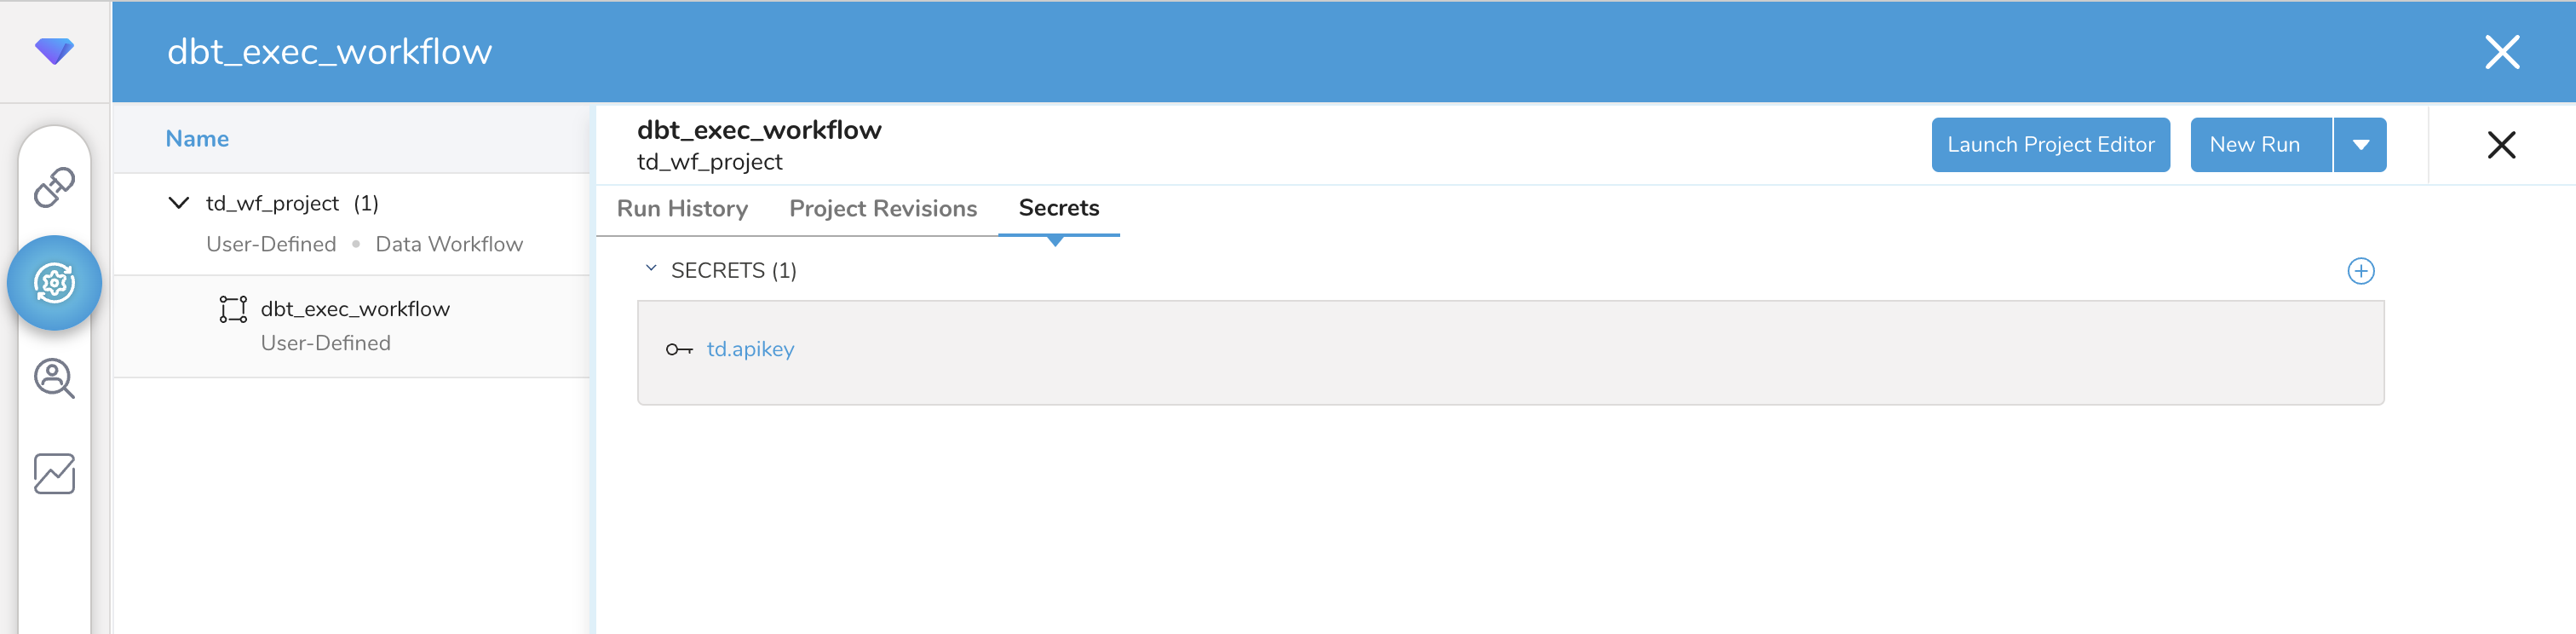Click Launch Project Editor button
Image resolution: width=2576 pixels, height=634 pixels.
(x=2050, y=145)
